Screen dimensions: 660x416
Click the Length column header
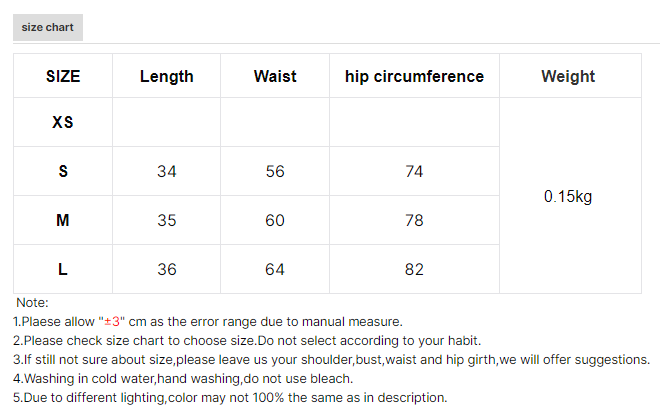pos(167,76)
